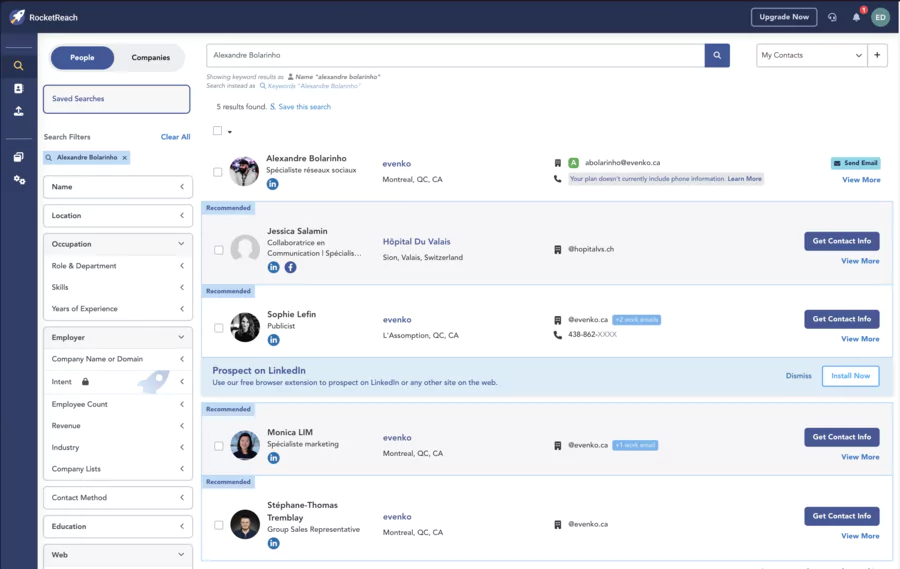Open the notifications bell

pos(856,17)
